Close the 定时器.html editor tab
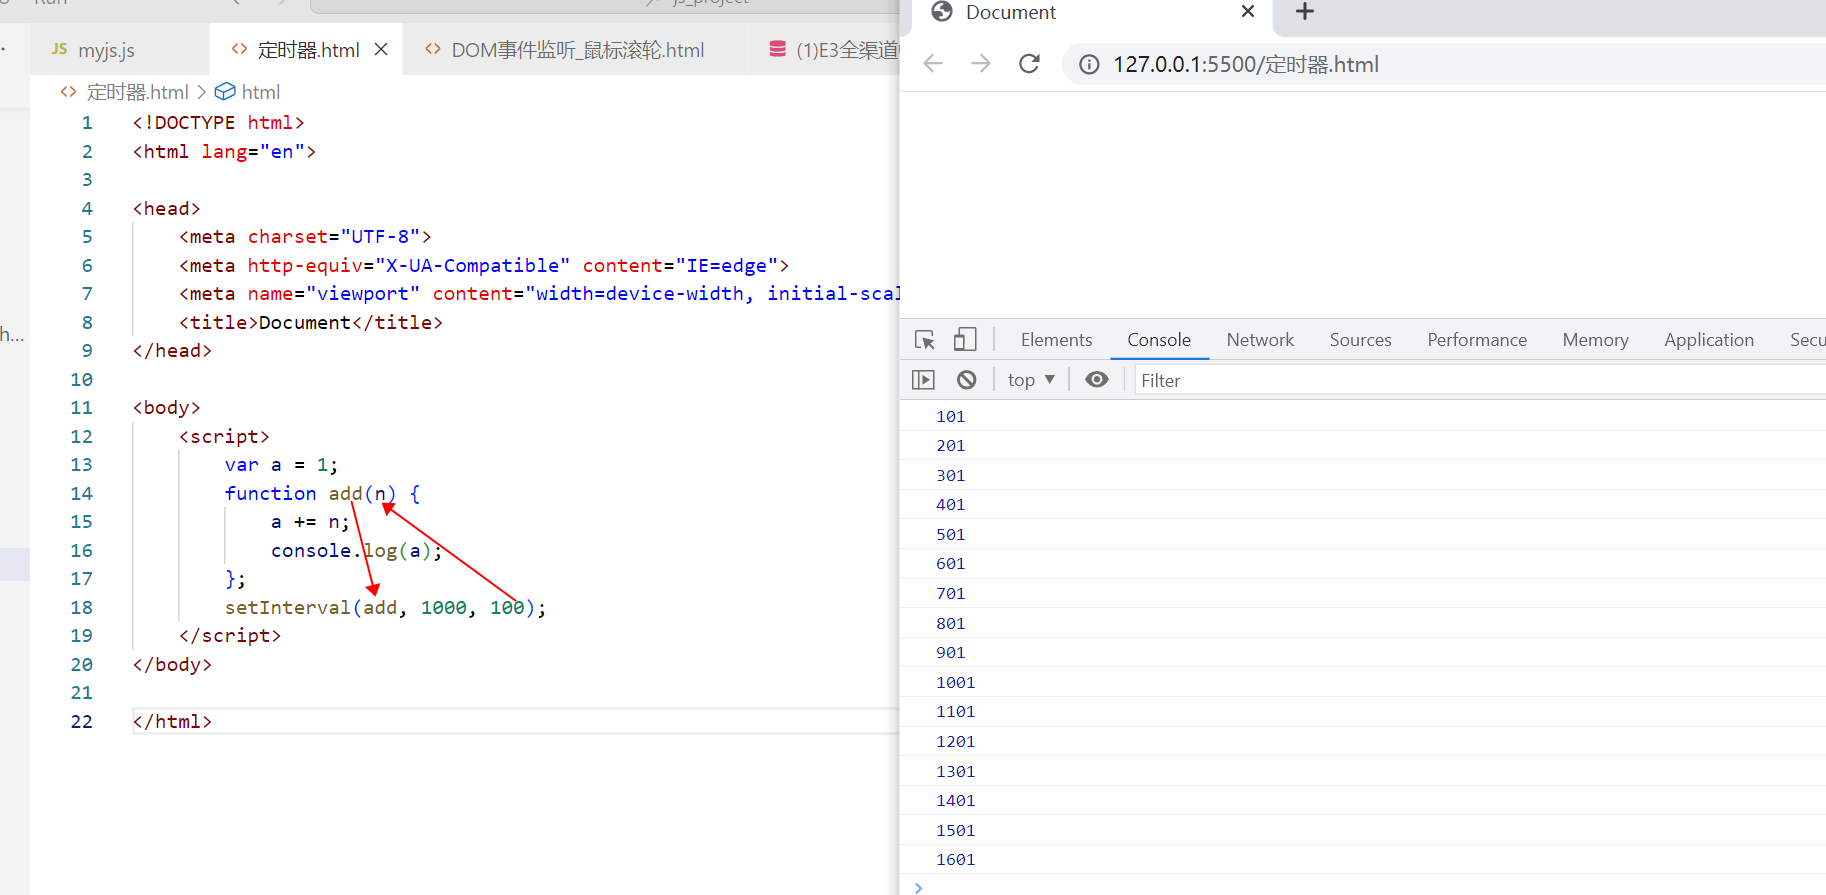The width and height of the screenshot is (1826, 895). (381, 49)
